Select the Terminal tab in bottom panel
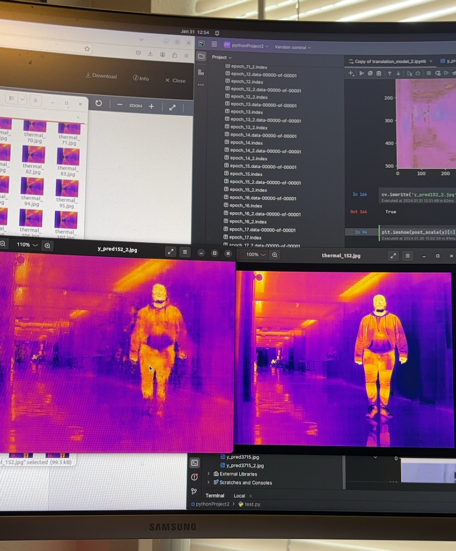Screen dimensions: 456x551 [215, 495]
